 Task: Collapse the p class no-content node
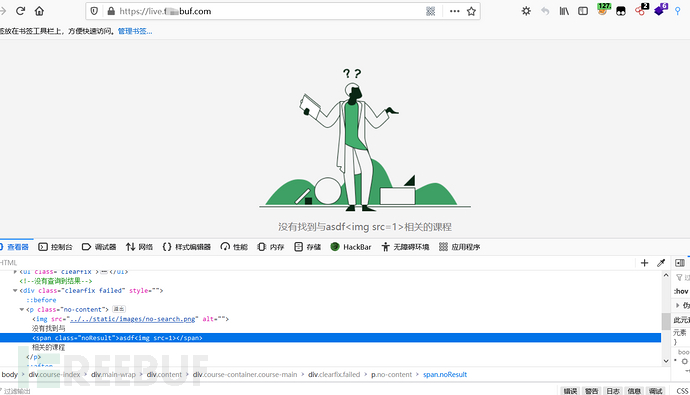click(x=22, y=309)
